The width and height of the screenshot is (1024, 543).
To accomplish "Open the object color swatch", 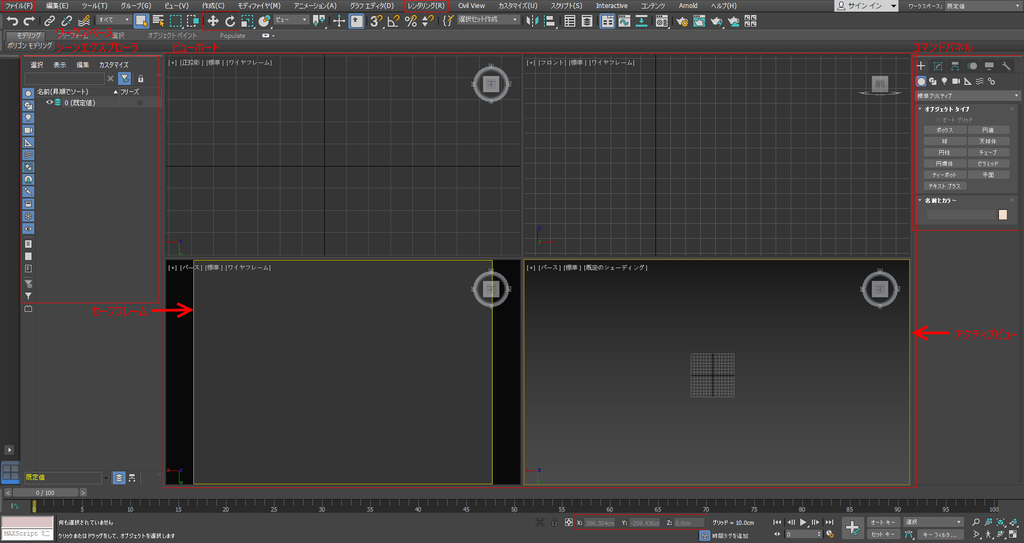I will click(x=1003, y=215).
